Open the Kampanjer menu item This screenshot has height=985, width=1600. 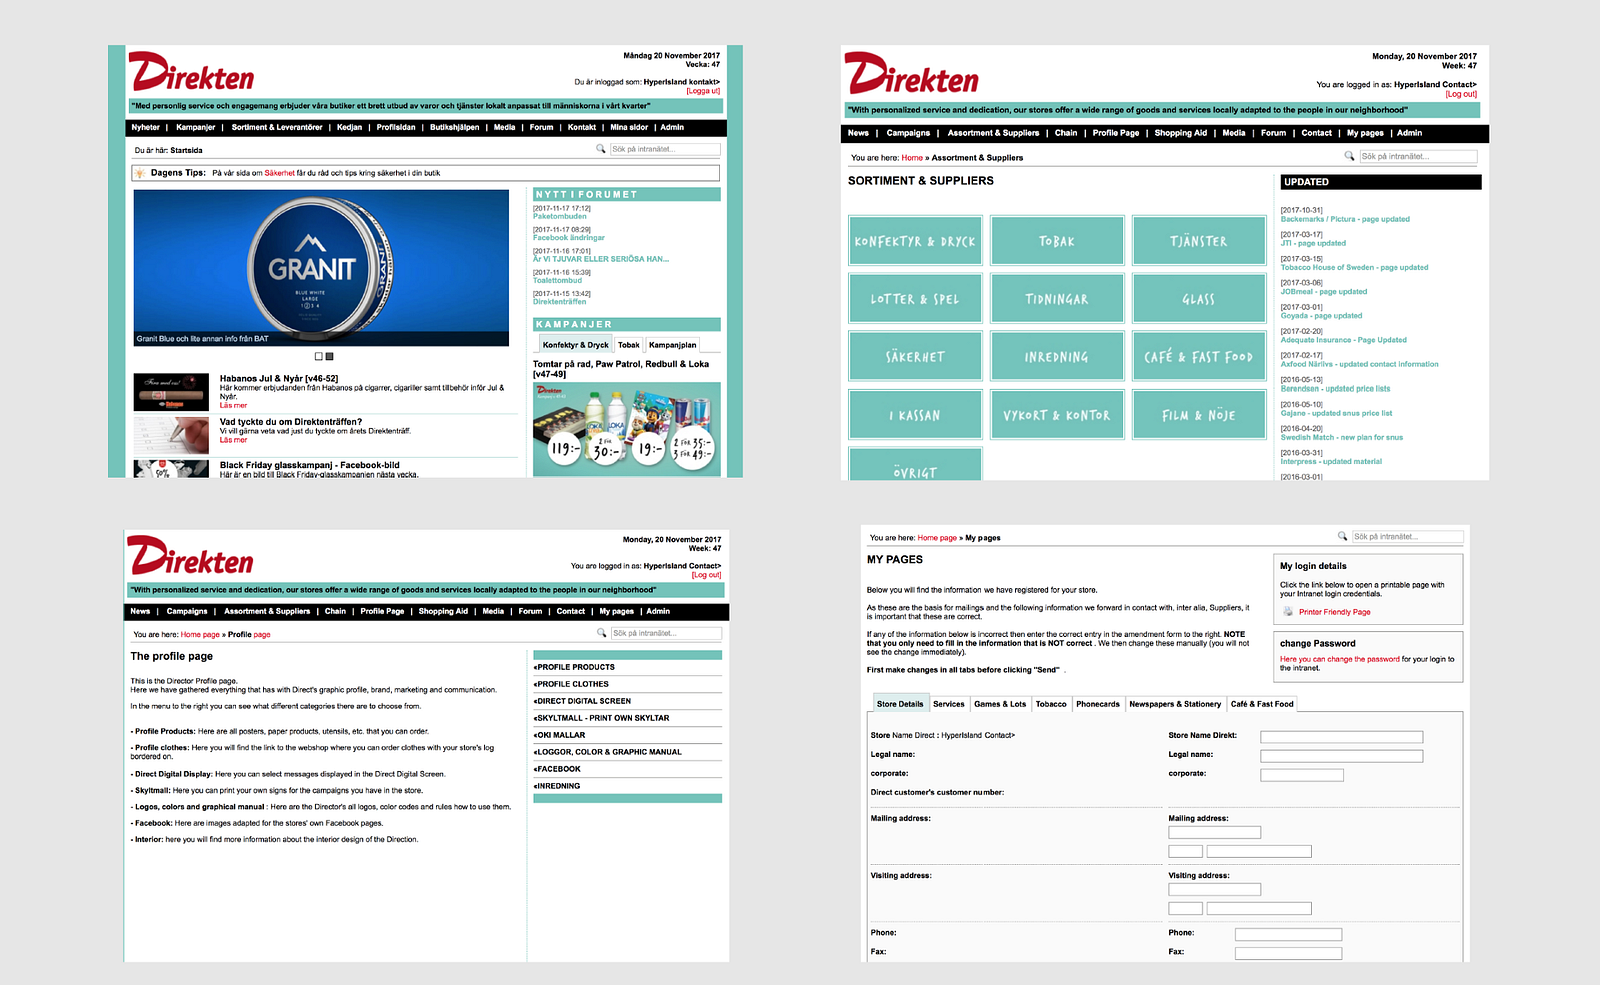click(x=196, y=128)
